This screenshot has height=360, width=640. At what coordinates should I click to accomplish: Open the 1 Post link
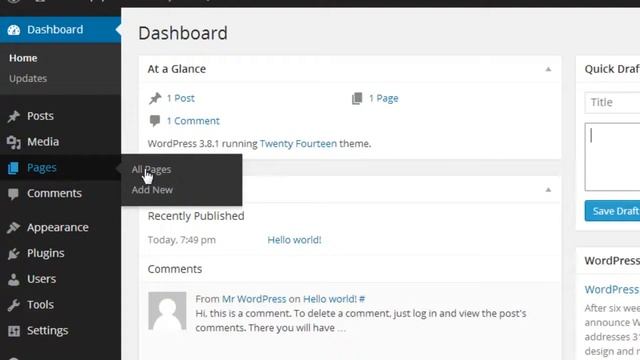(x=180, y=98)
